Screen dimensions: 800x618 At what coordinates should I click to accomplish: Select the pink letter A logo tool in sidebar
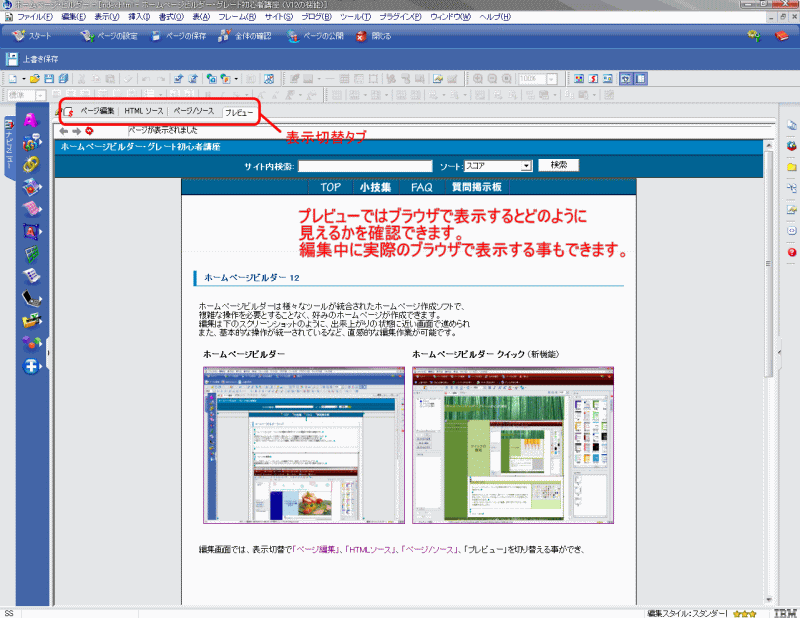pos(31,120)
